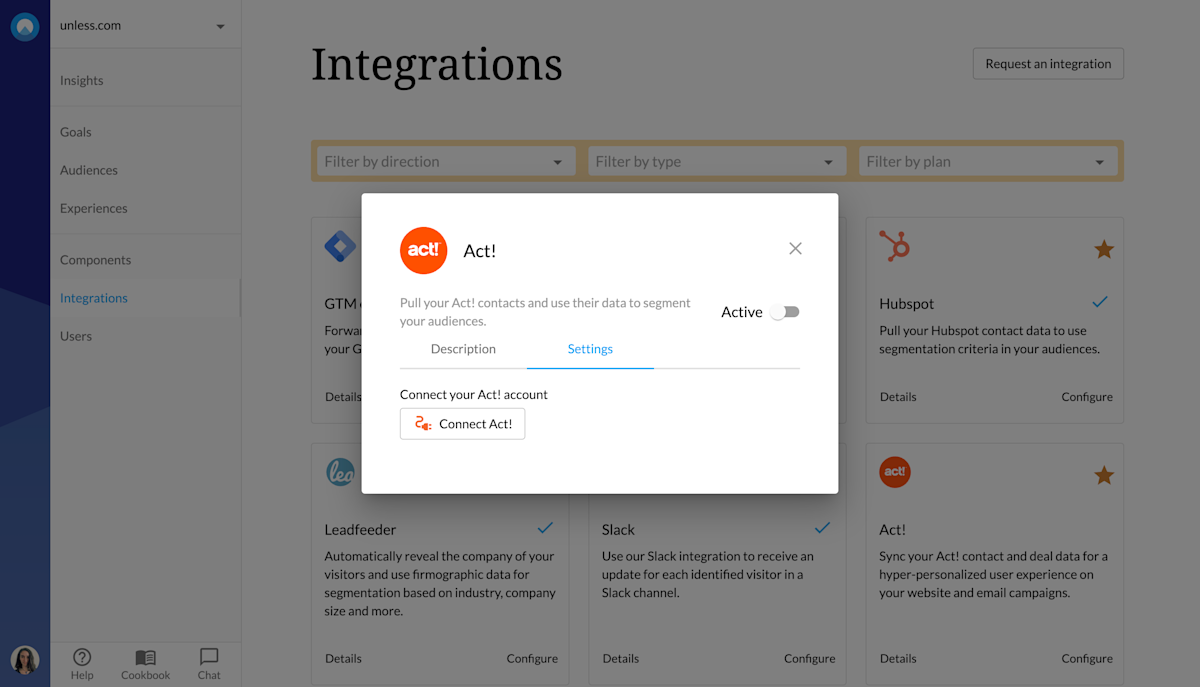Open Details on the bottom Act! card

[898, 659]
